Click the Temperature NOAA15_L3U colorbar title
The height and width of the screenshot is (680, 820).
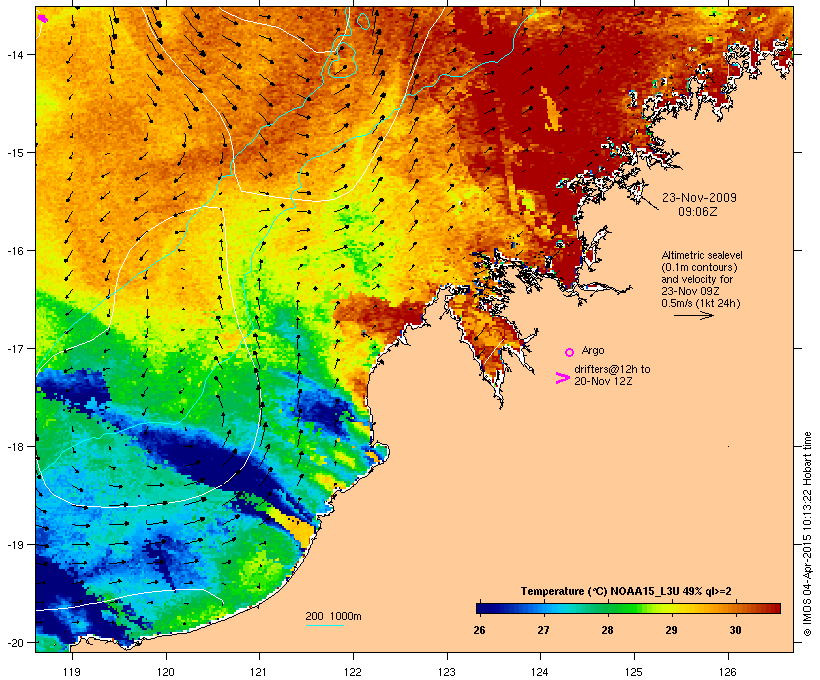(x=626, y=591)
